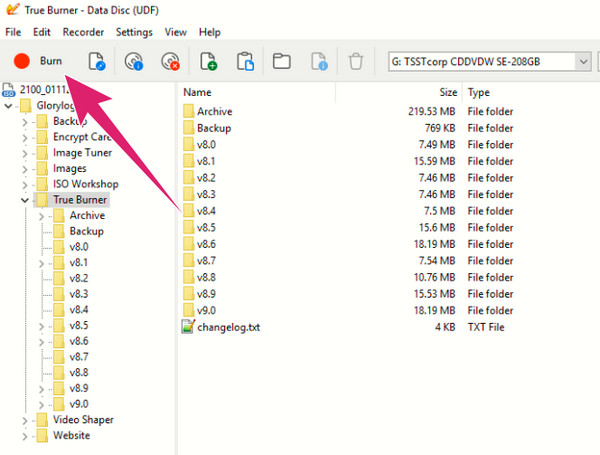Expand the v9.0 folder in tree
This screenshot has width=600, height=455.
click(x=41, y=404)
